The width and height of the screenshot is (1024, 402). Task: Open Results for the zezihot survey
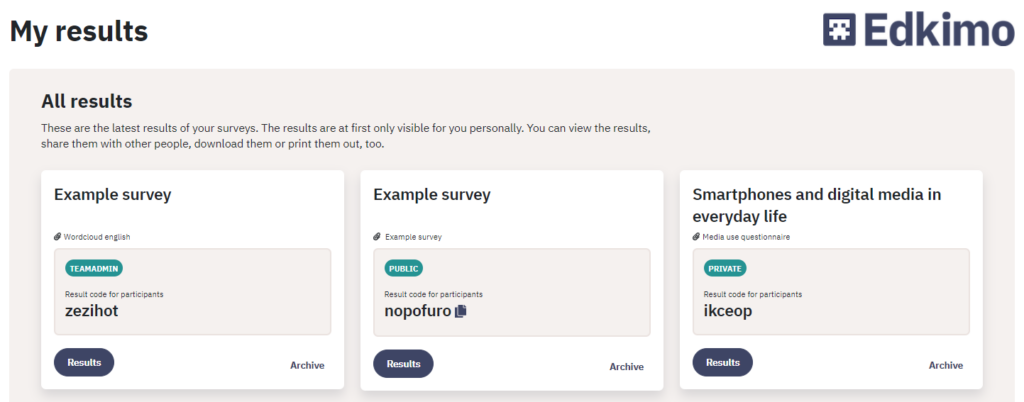coord(84,363)
